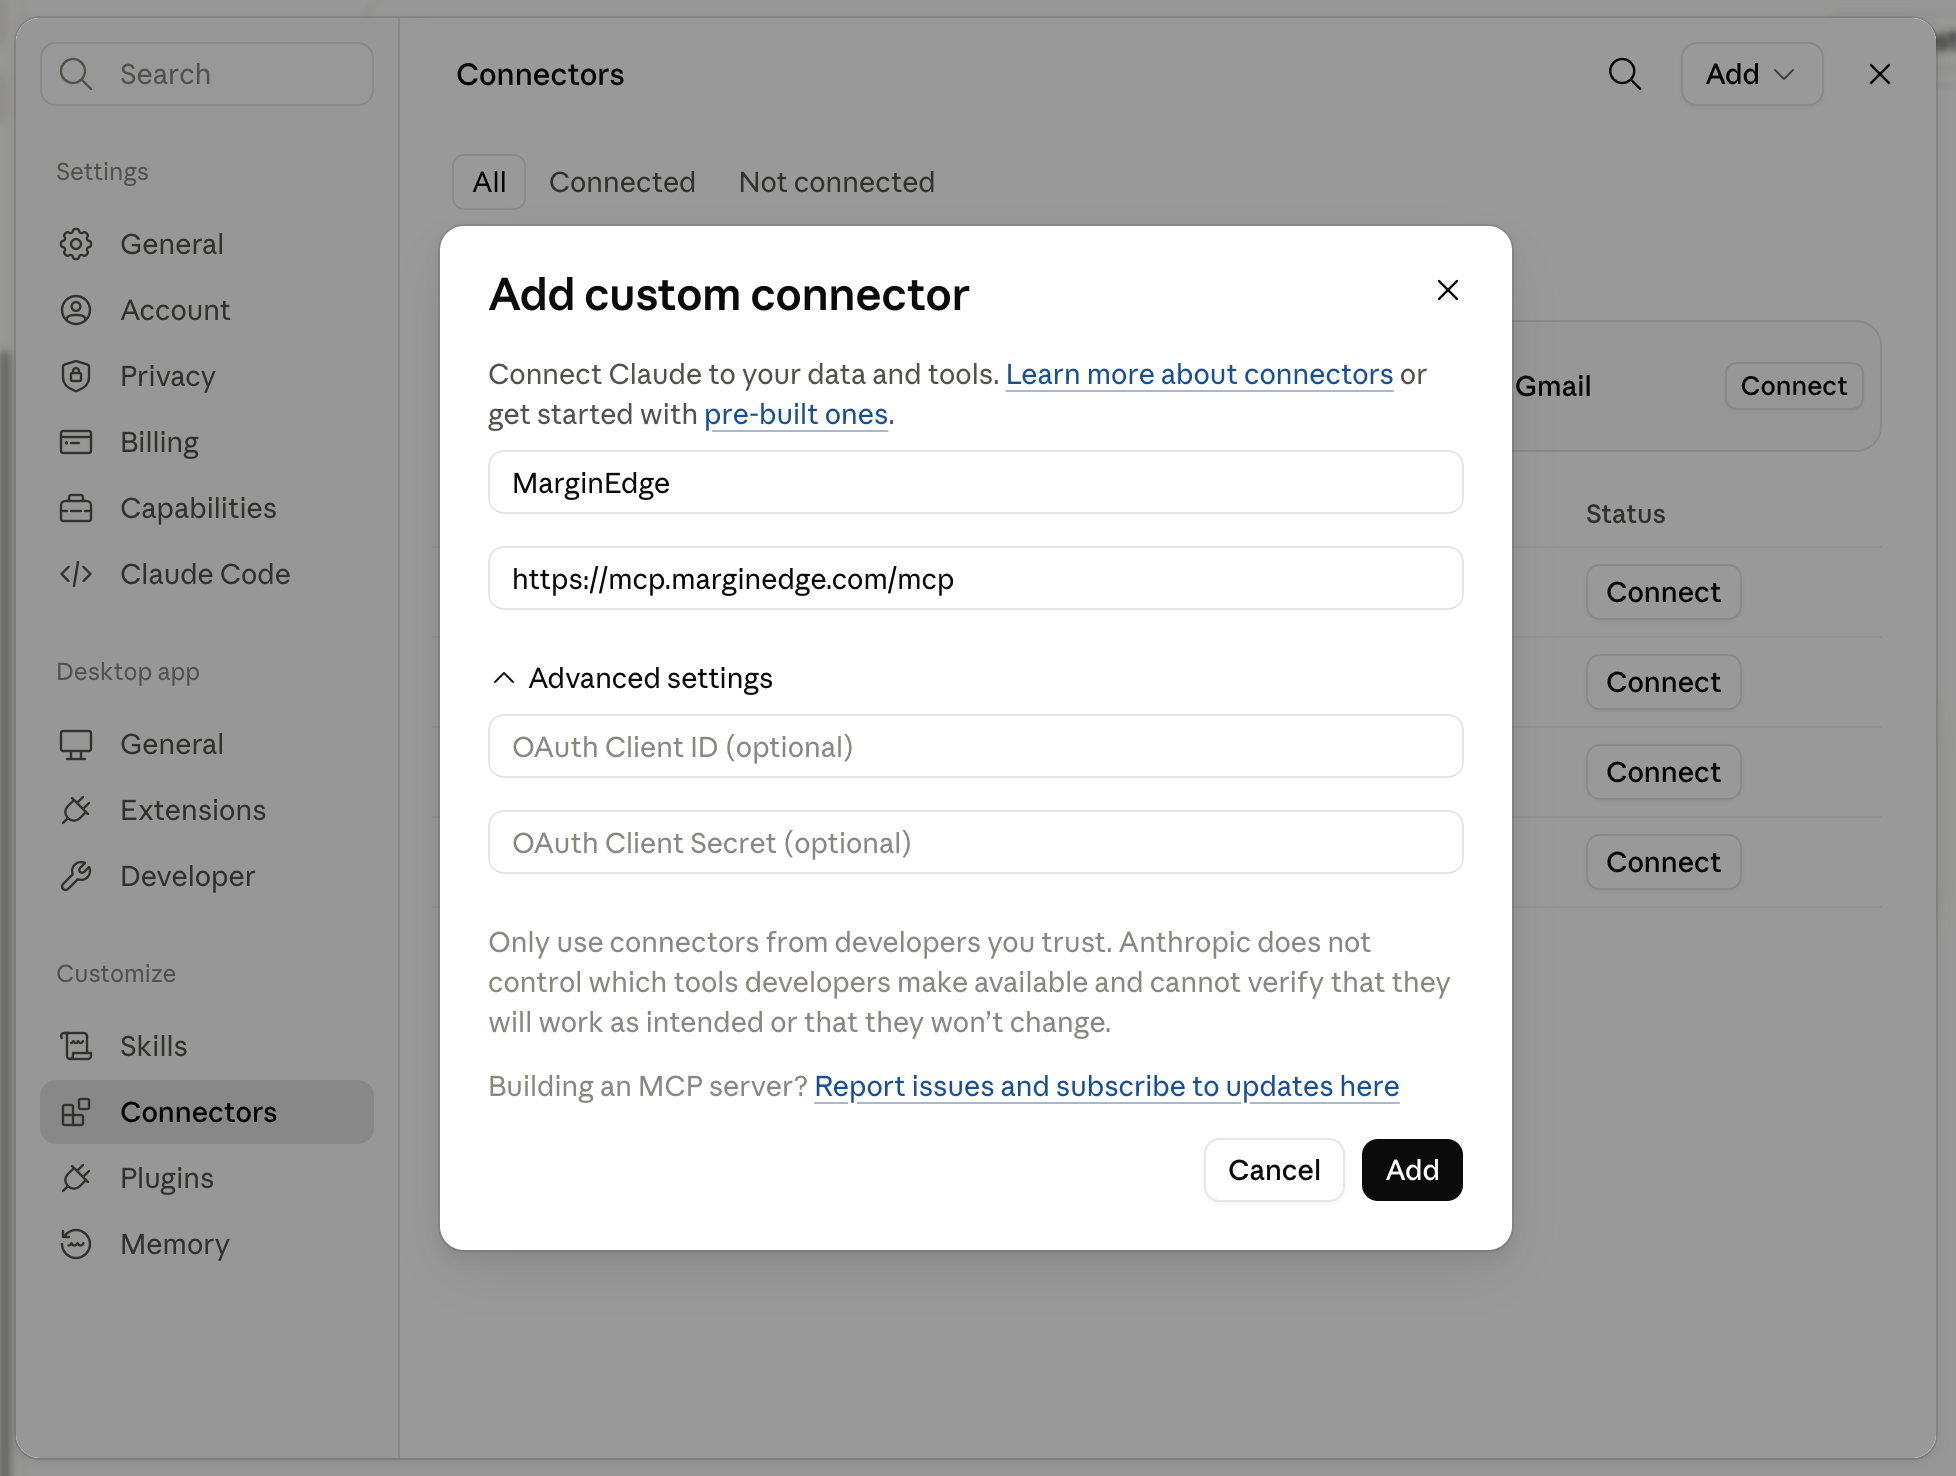Open General settings gear icon
This screenshot has height=1476, width=1956.
tap(76, 244)
